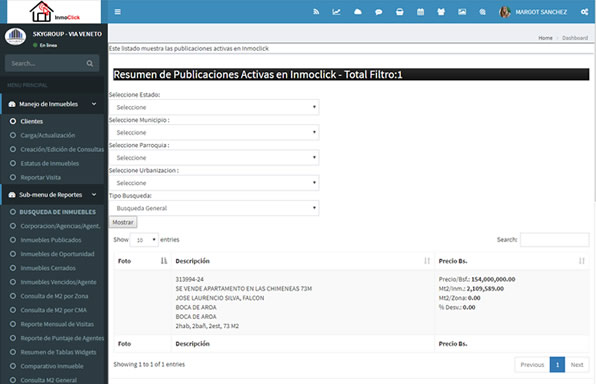Click the Mostrar button

point(123,222)
